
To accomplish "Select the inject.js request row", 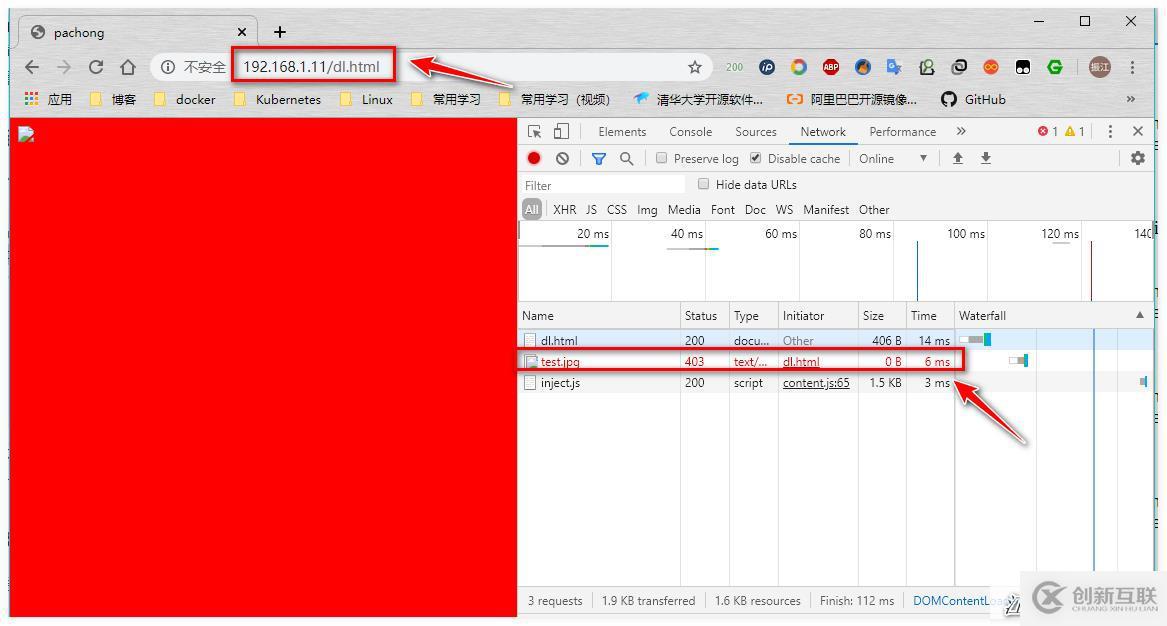I will [x=836, y=383].
